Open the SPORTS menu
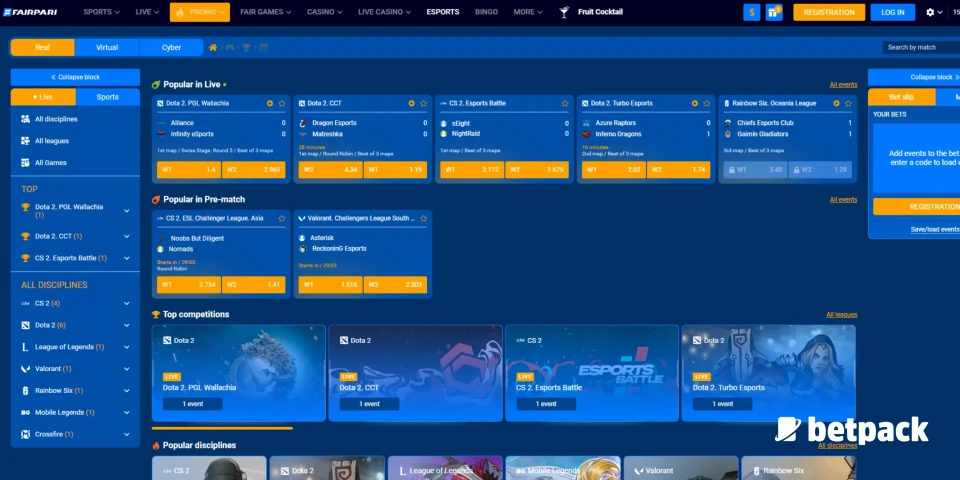The image size is (960, 480). tap(102, 12)
